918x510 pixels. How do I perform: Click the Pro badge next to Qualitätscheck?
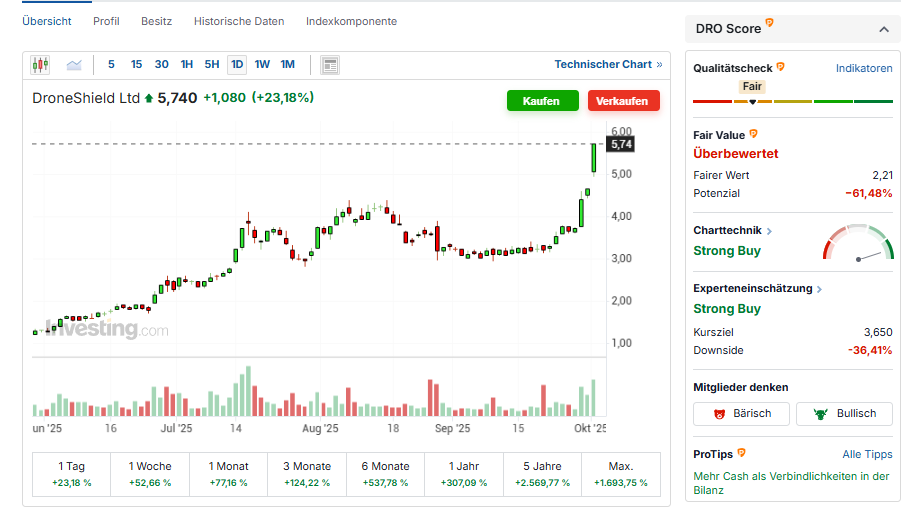click(780, 67)
